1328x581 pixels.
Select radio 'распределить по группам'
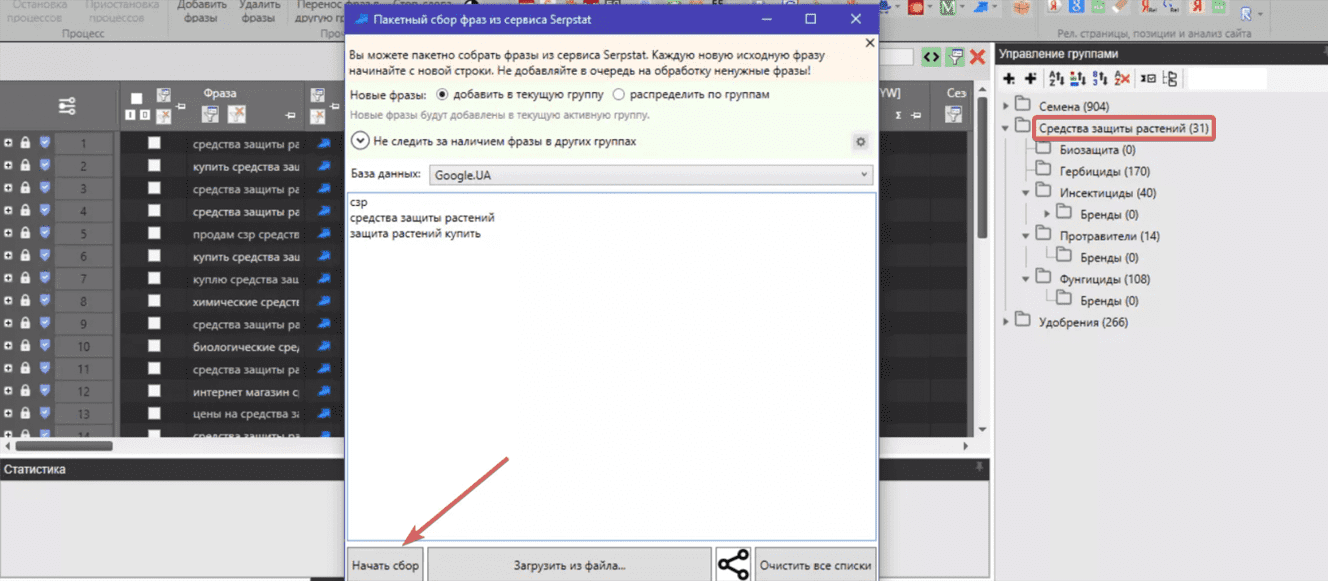click(x=619, y=94)
